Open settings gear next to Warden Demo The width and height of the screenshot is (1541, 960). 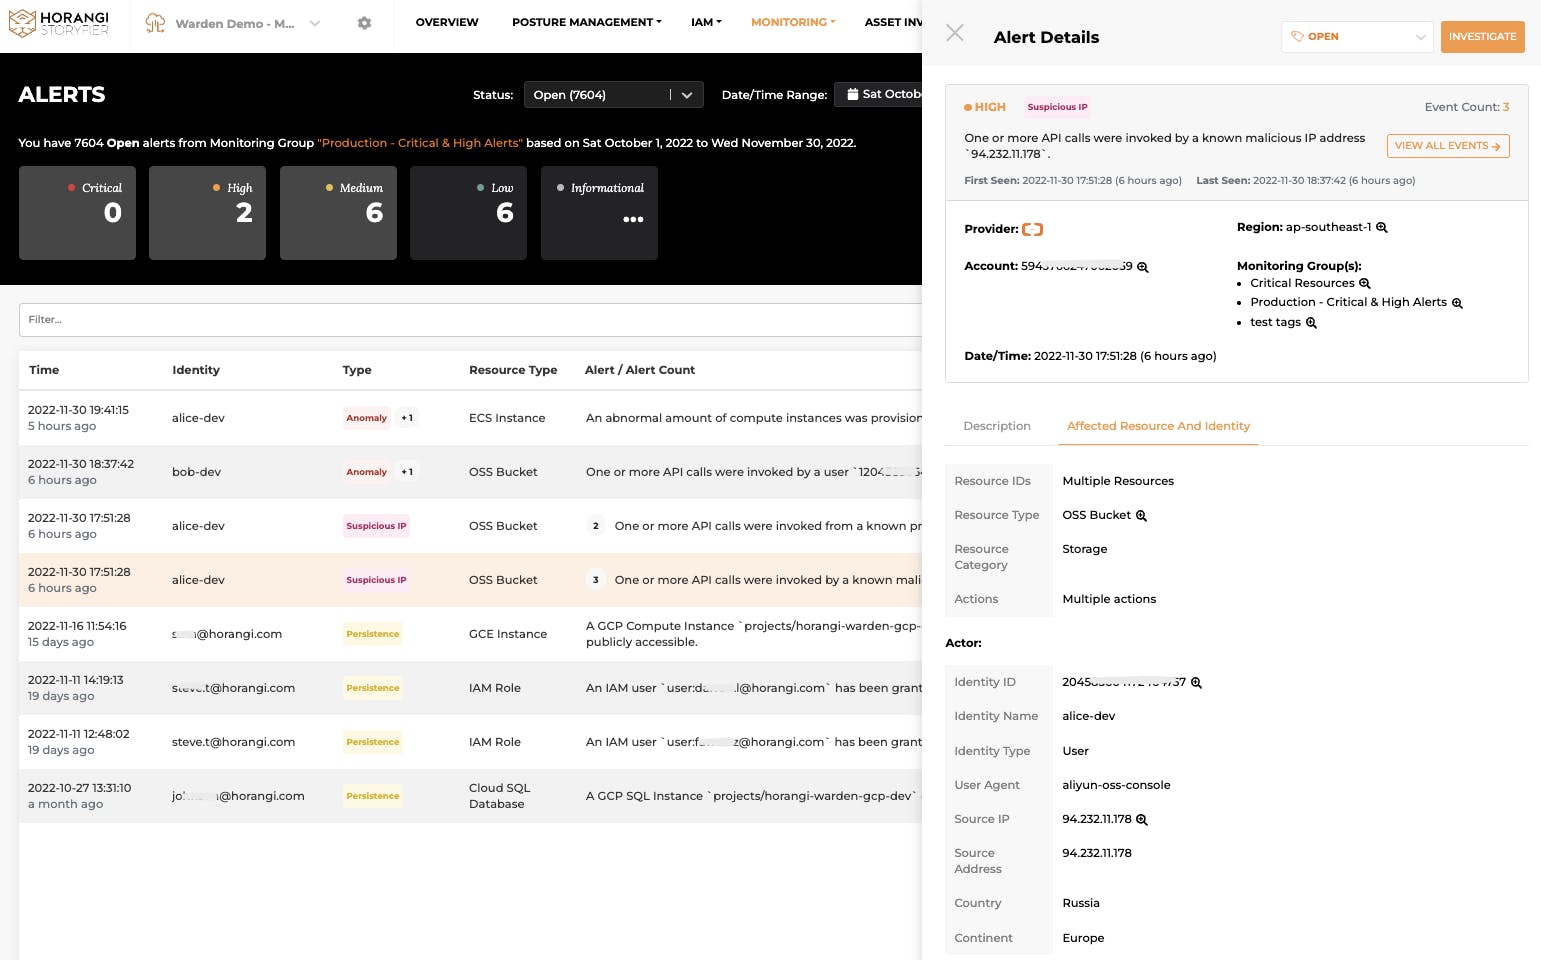(x=364, y=23)
